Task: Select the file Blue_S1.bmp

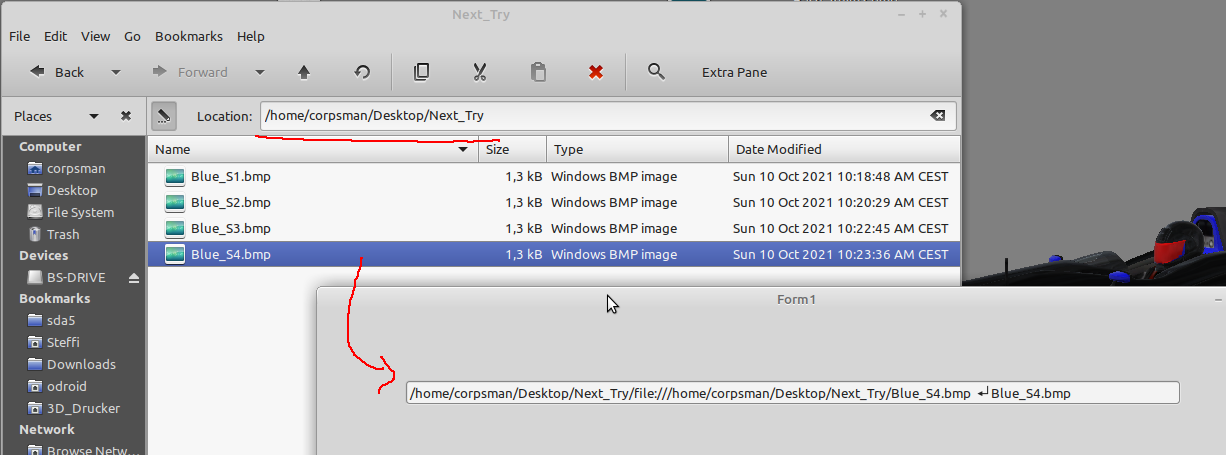Action: click(x=230, y=176)
